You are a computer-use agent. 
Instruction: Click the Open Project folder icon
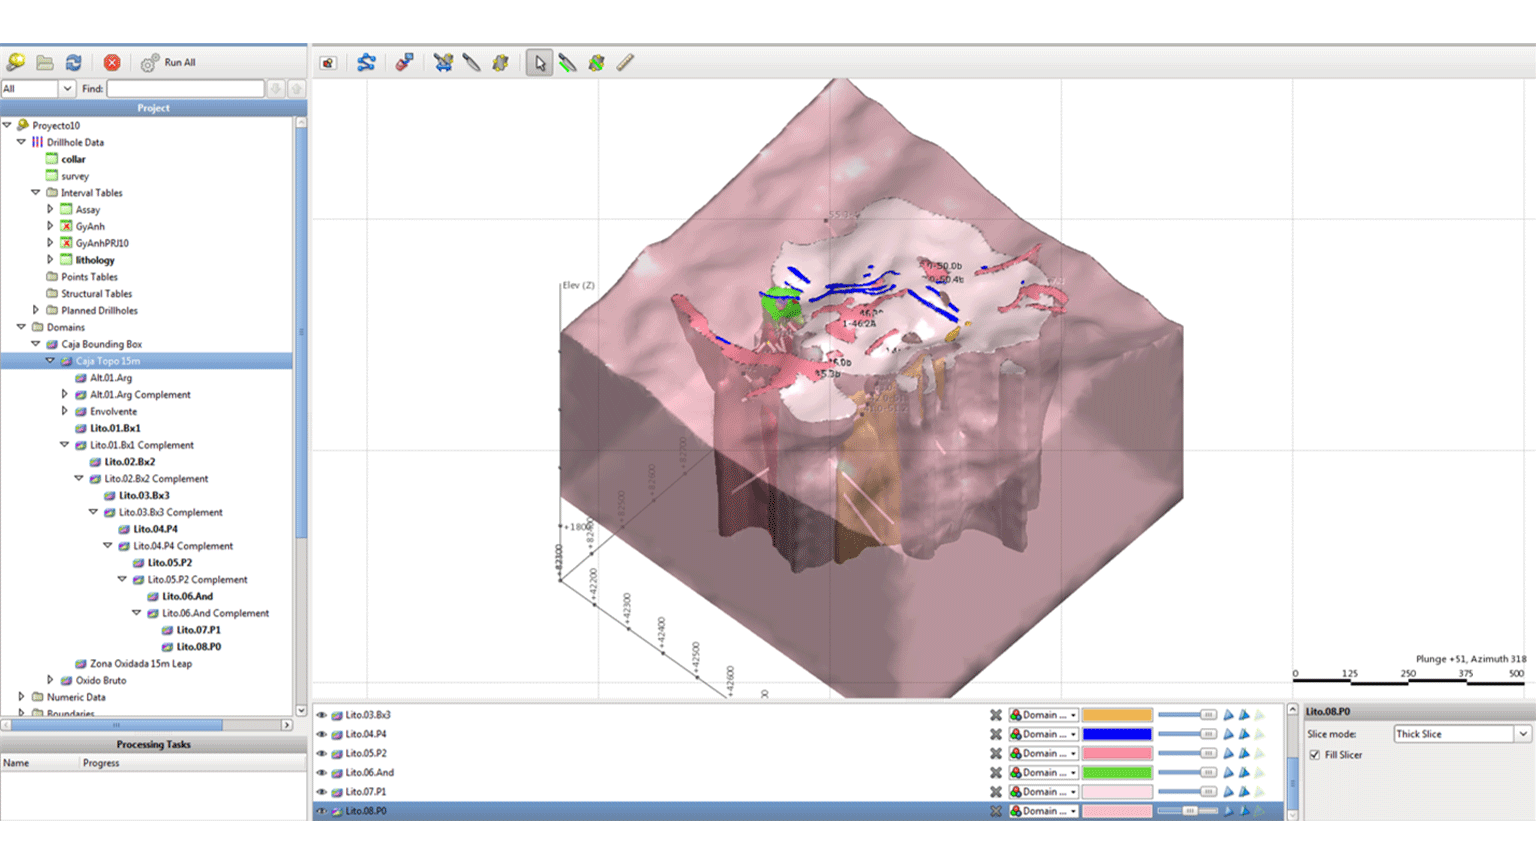(43, 62)
